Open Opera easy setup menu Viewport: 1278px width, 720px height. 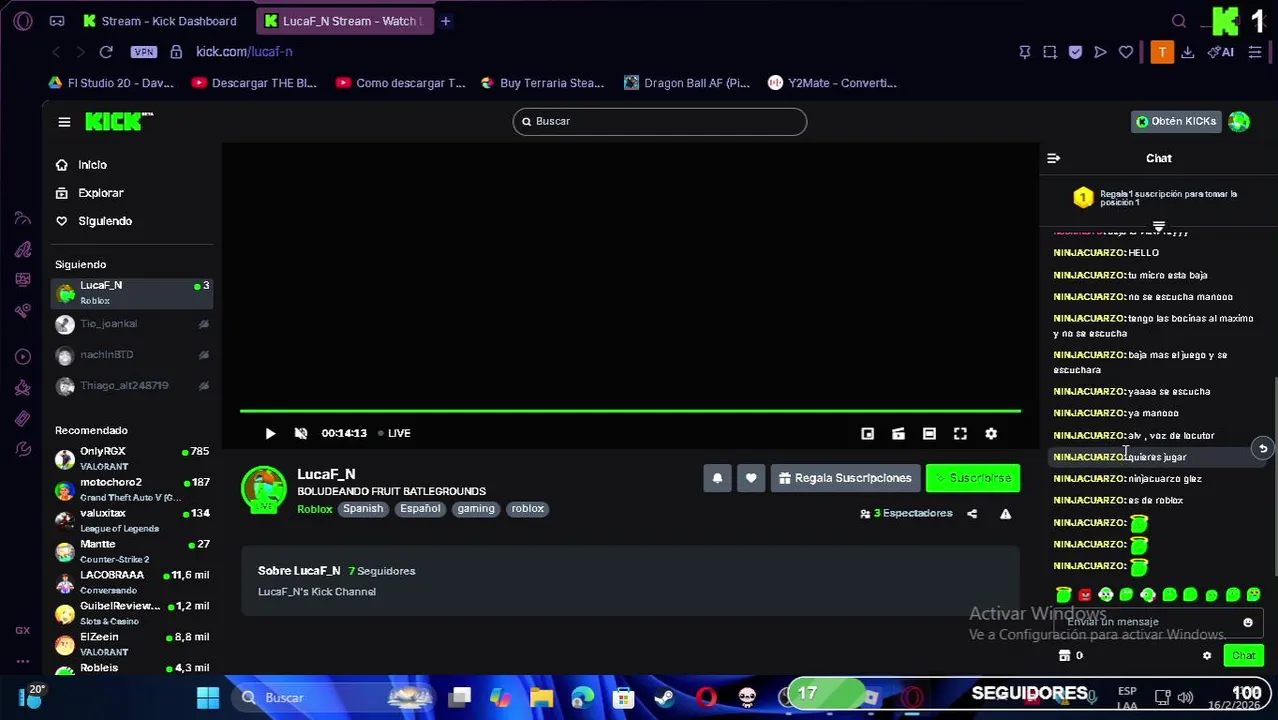(1255, 52)
